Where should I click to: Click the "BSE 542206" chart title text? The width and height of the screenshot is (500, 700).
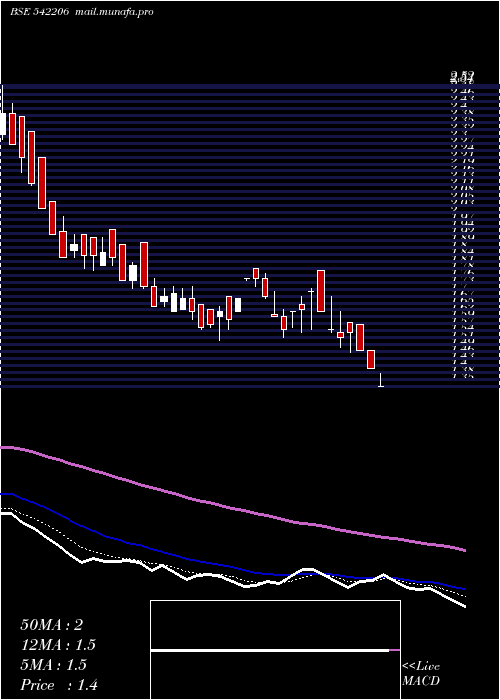point(39,12)
